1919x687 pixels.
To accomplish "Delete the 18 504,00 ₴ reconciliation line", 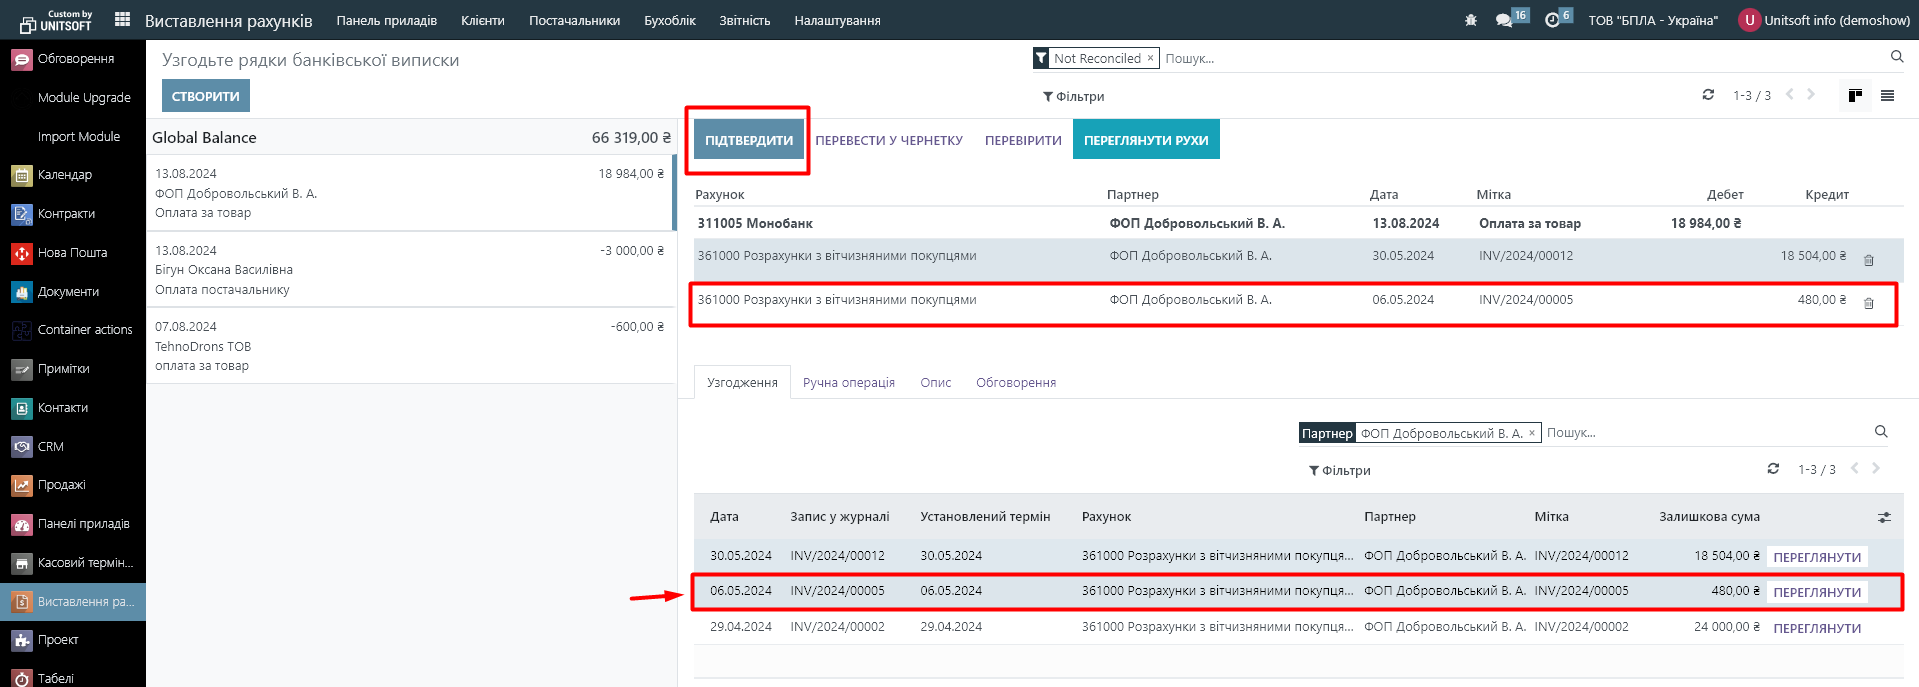I will [x=1868, y=261].
